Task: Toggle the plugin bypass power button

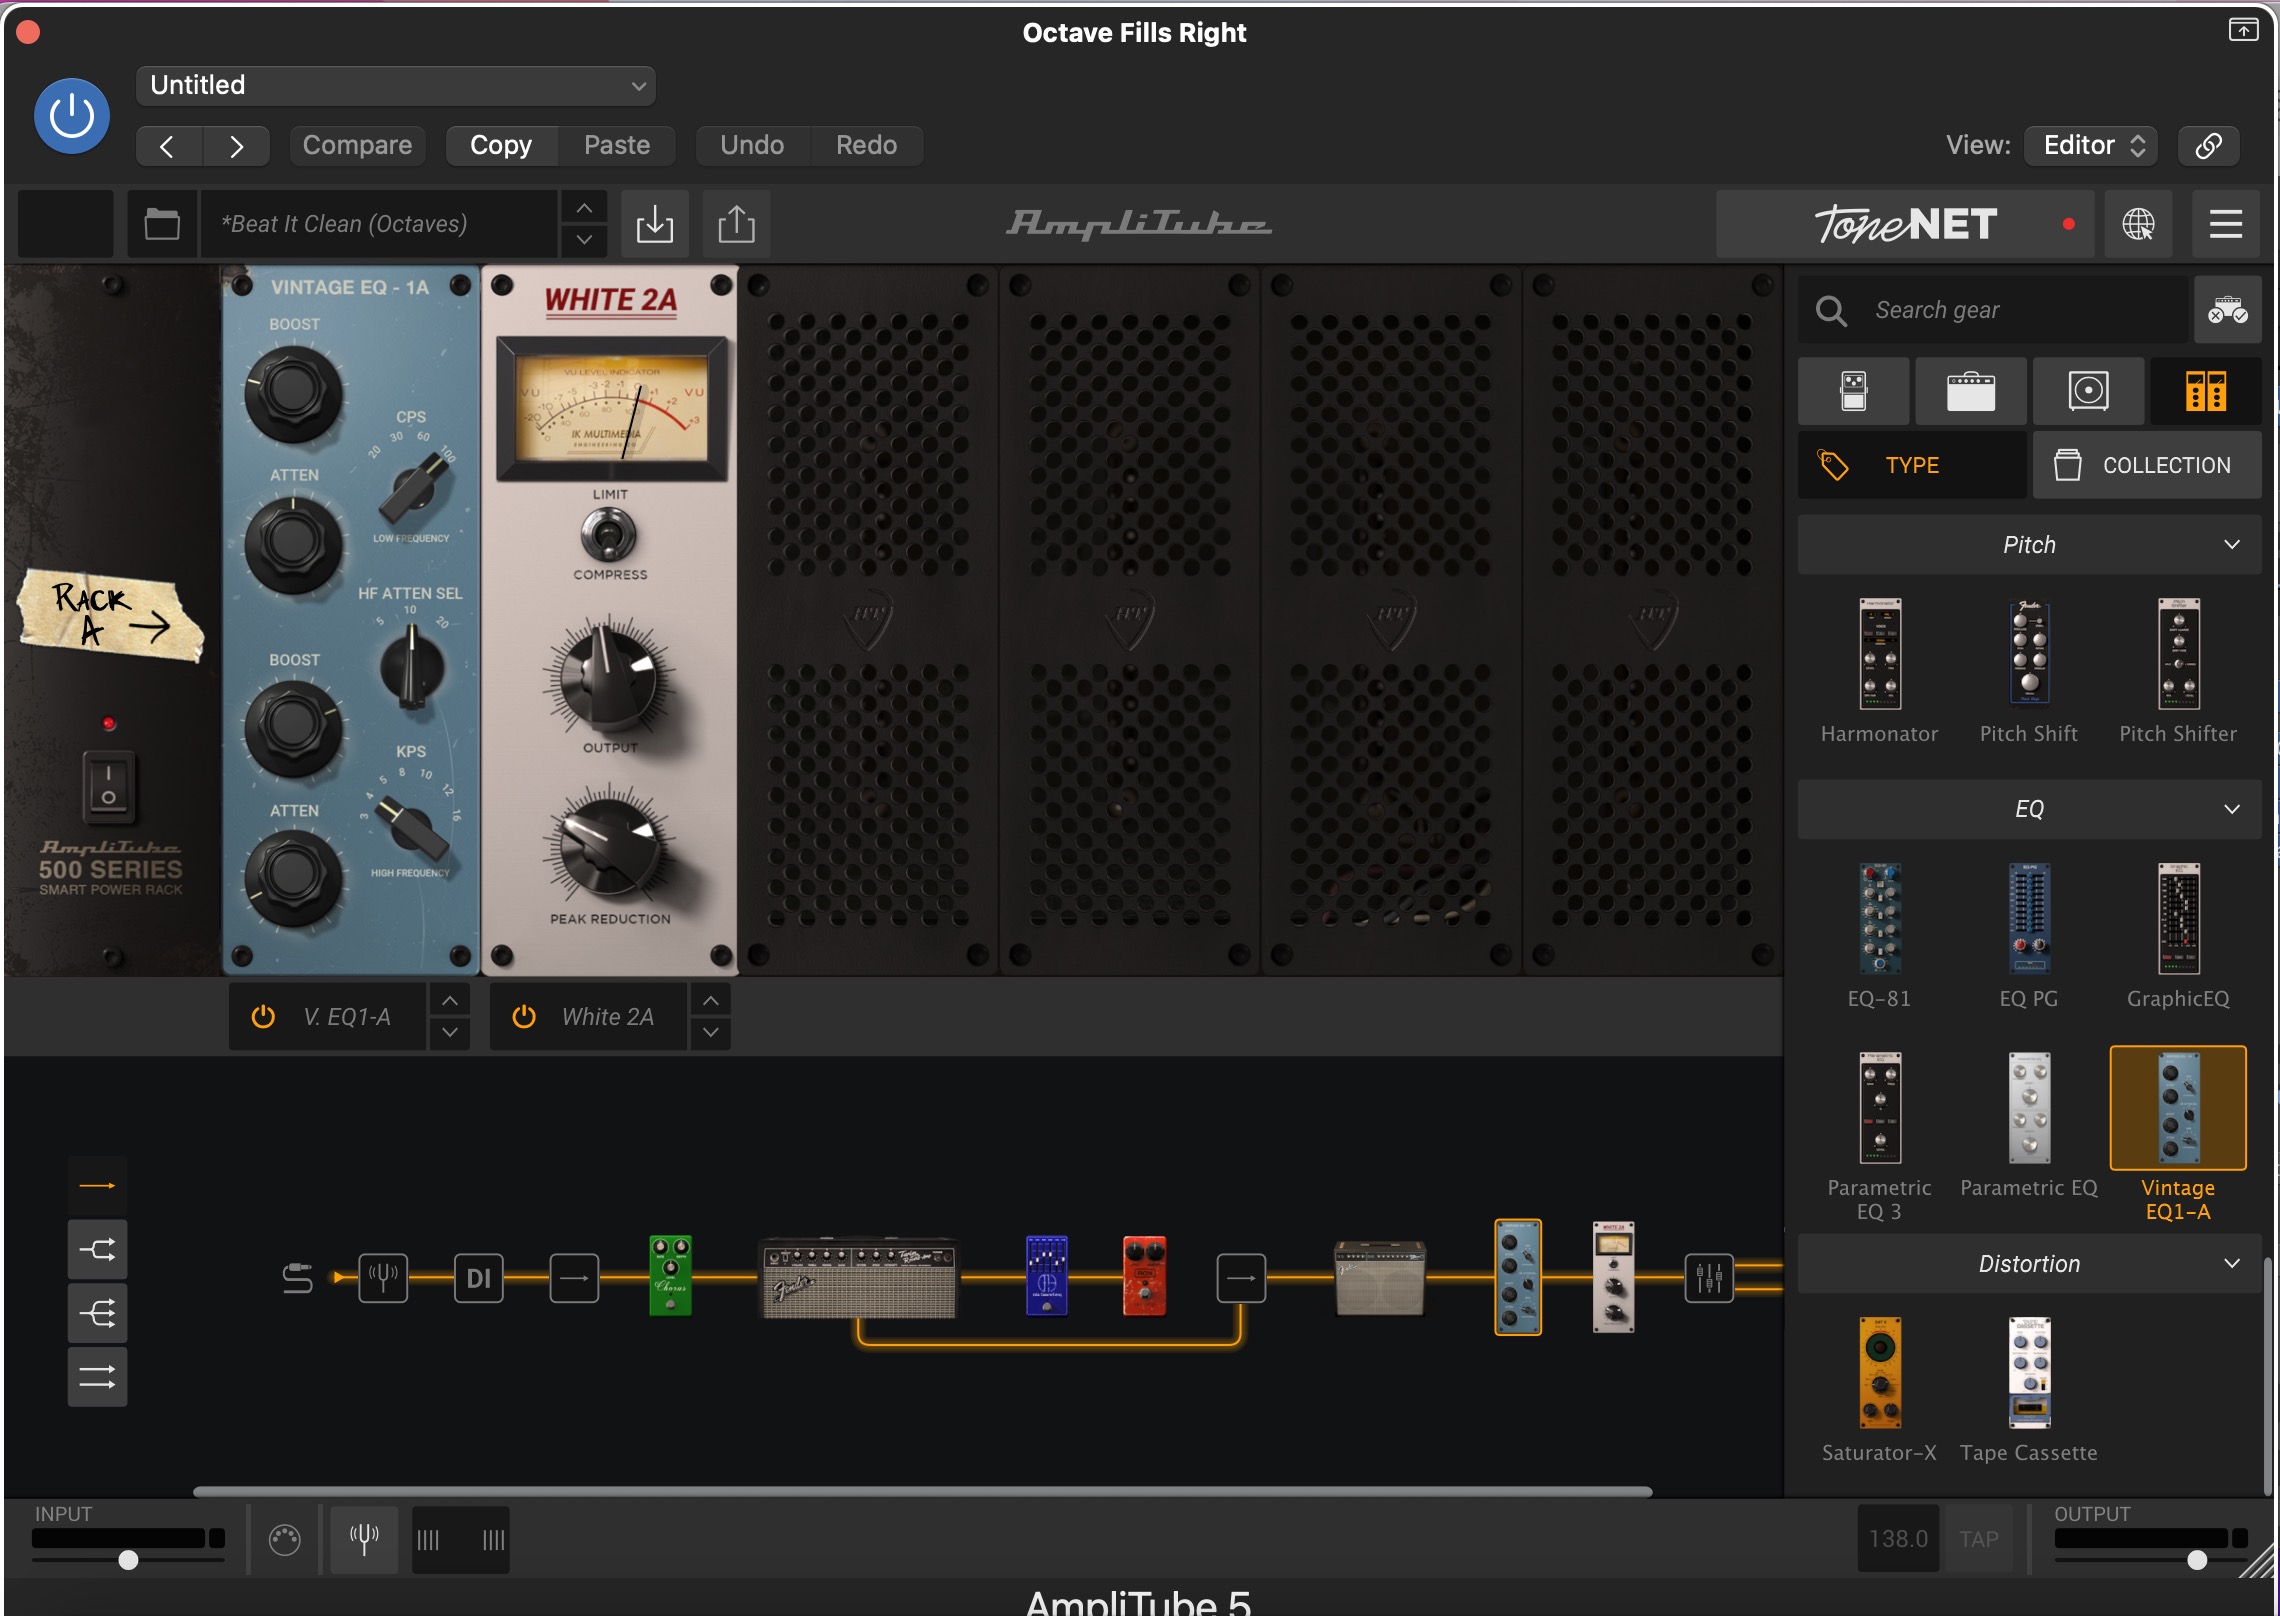Action: 72,116
